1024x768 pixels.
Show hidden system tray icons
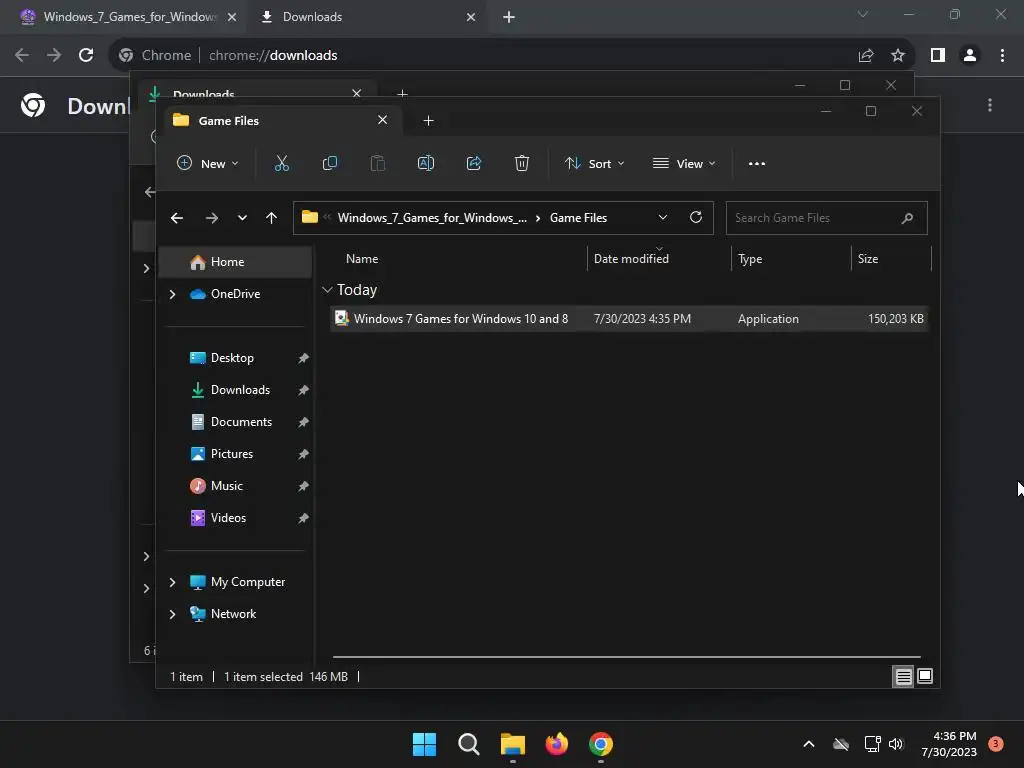(x=808, y=744)
